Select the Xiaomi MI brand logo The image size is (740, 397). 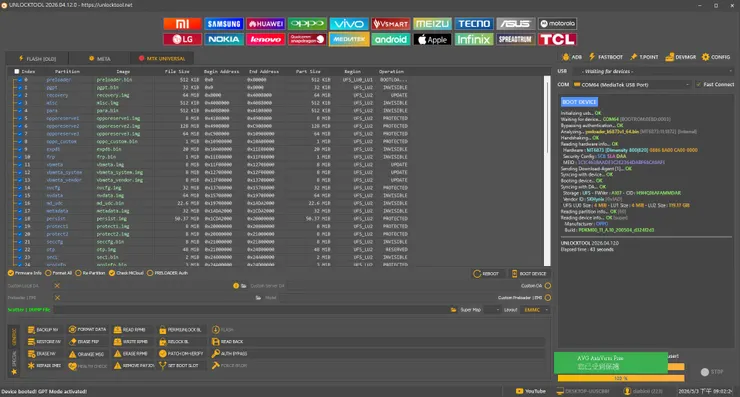pyautogui.click(x=183, y=24)
